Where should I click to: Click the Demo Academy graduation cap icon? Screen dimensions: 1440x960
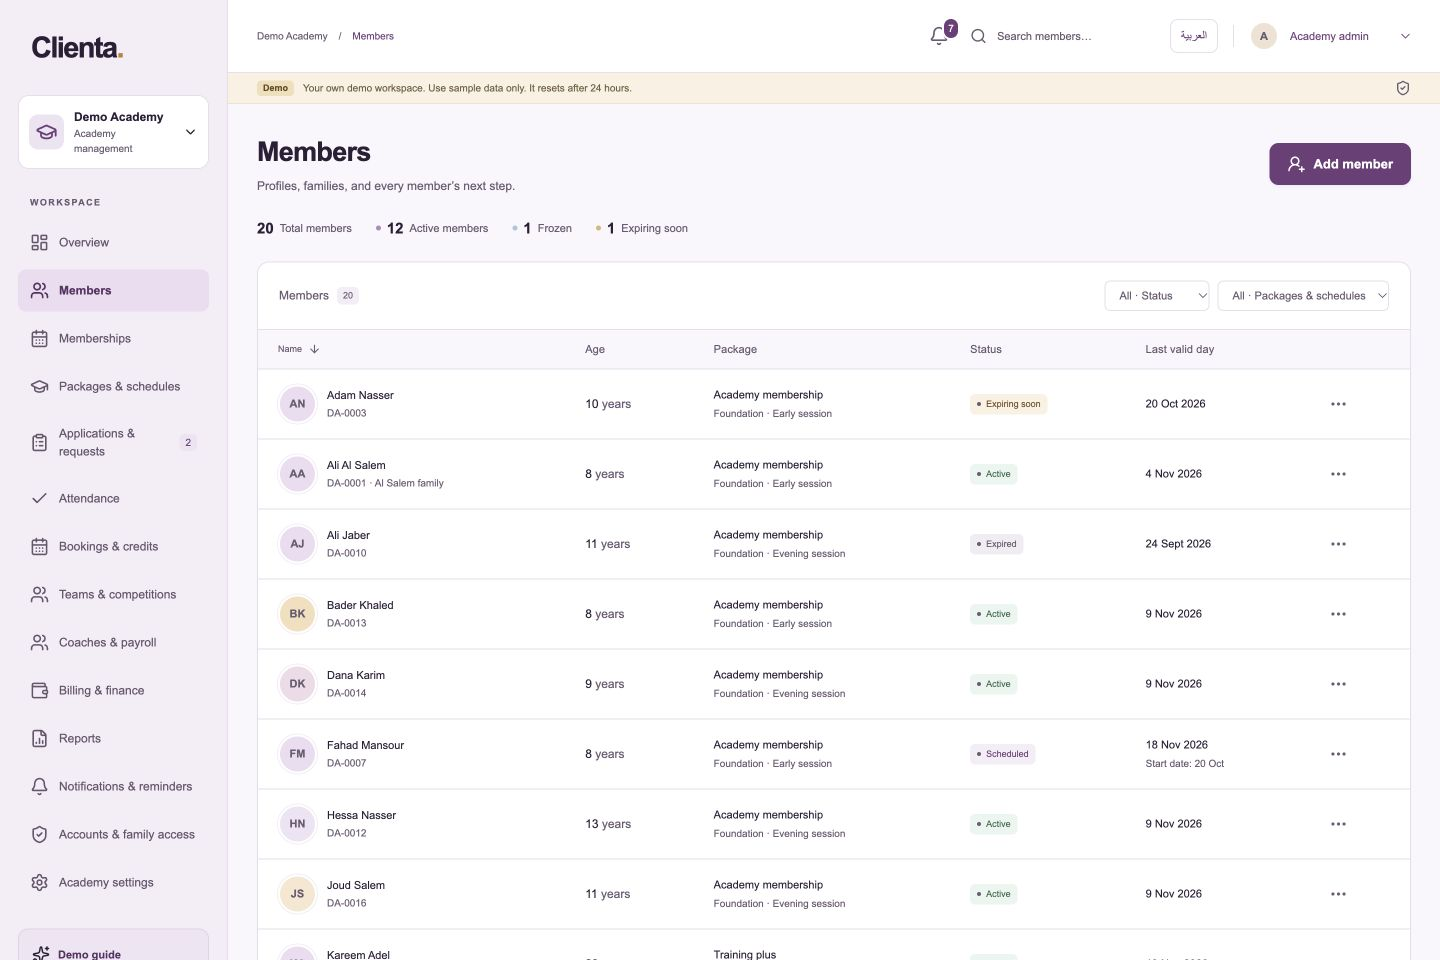tap(47, 132)
